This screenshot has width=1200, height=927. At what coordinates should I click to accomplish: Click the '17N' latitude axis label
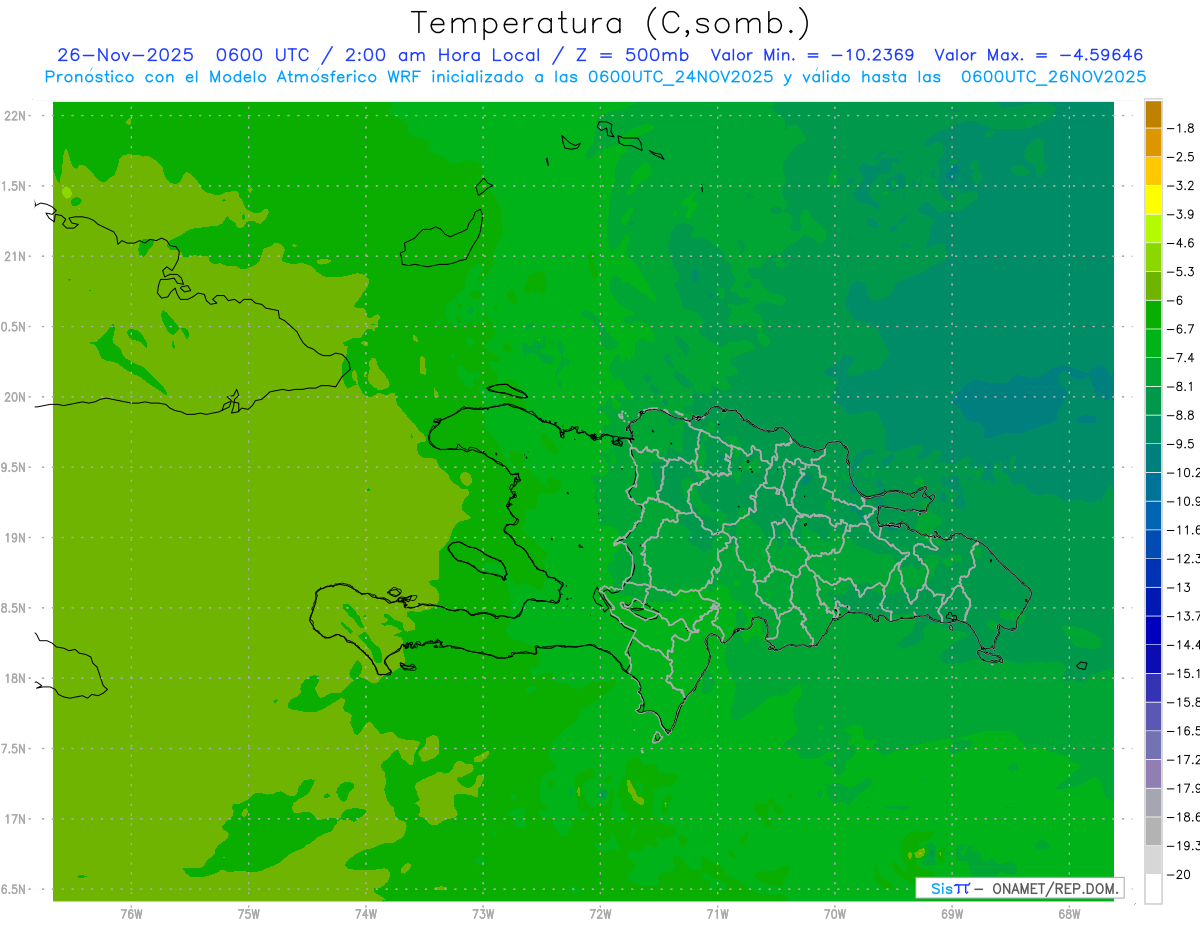pyautogui.click(x=15, y=819)
